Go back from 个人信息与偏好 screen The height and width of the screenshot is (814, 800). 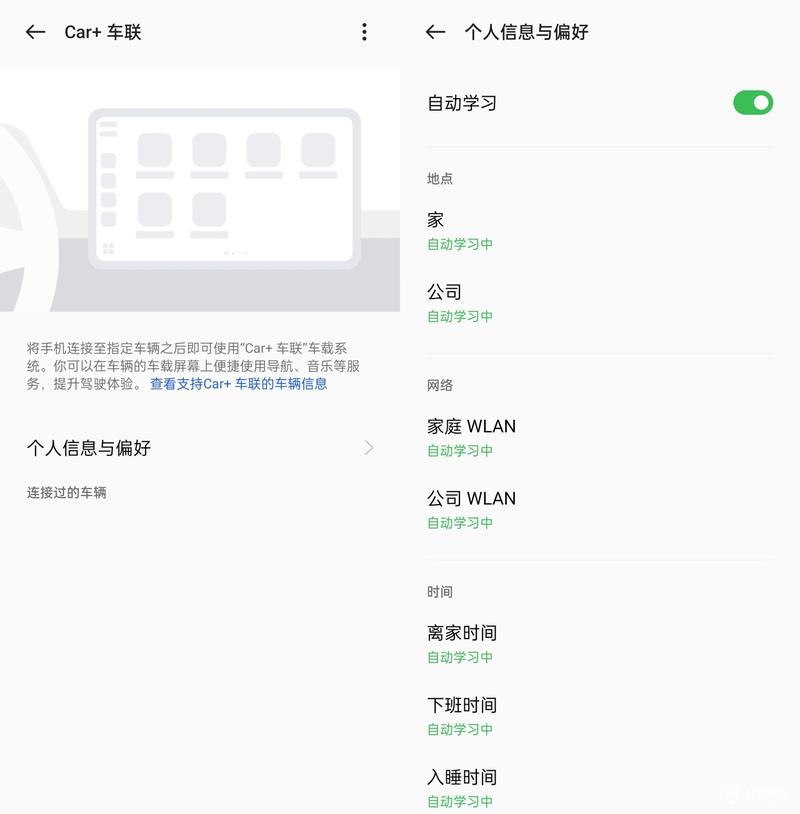(435, 32)
